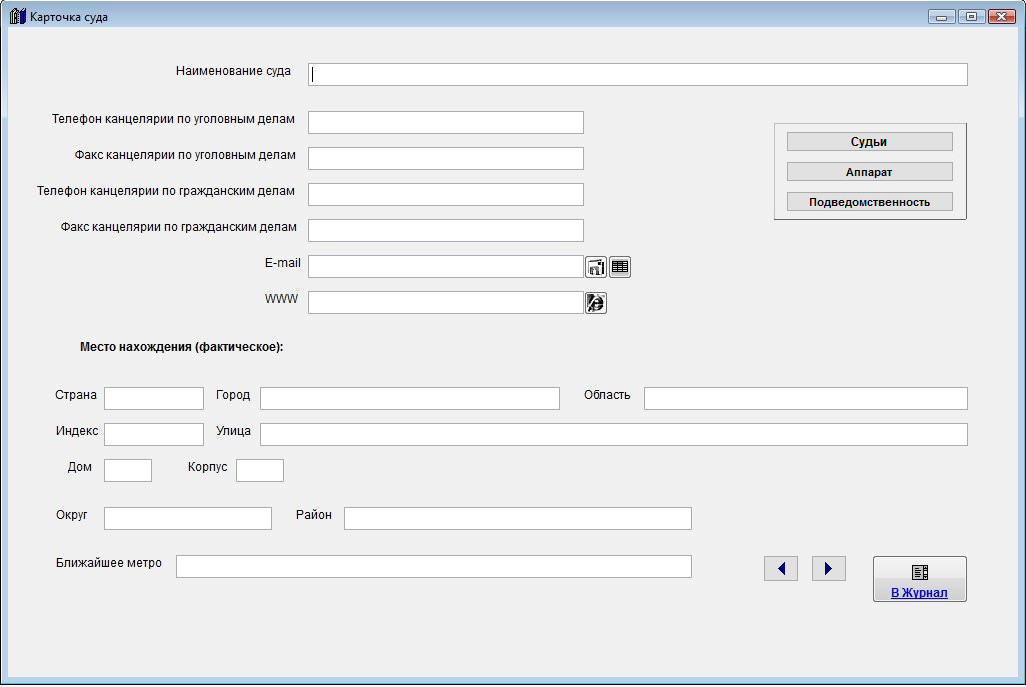
Task: Go to the next record with the right arrow
Action: point(828,569)
